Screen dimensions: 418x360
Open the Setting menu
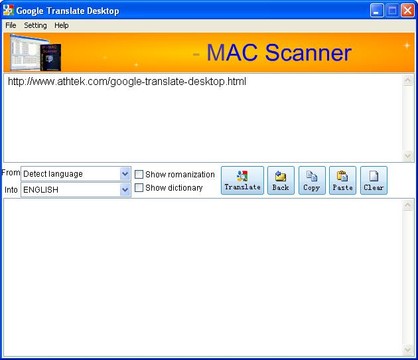(x=35, y=25)
